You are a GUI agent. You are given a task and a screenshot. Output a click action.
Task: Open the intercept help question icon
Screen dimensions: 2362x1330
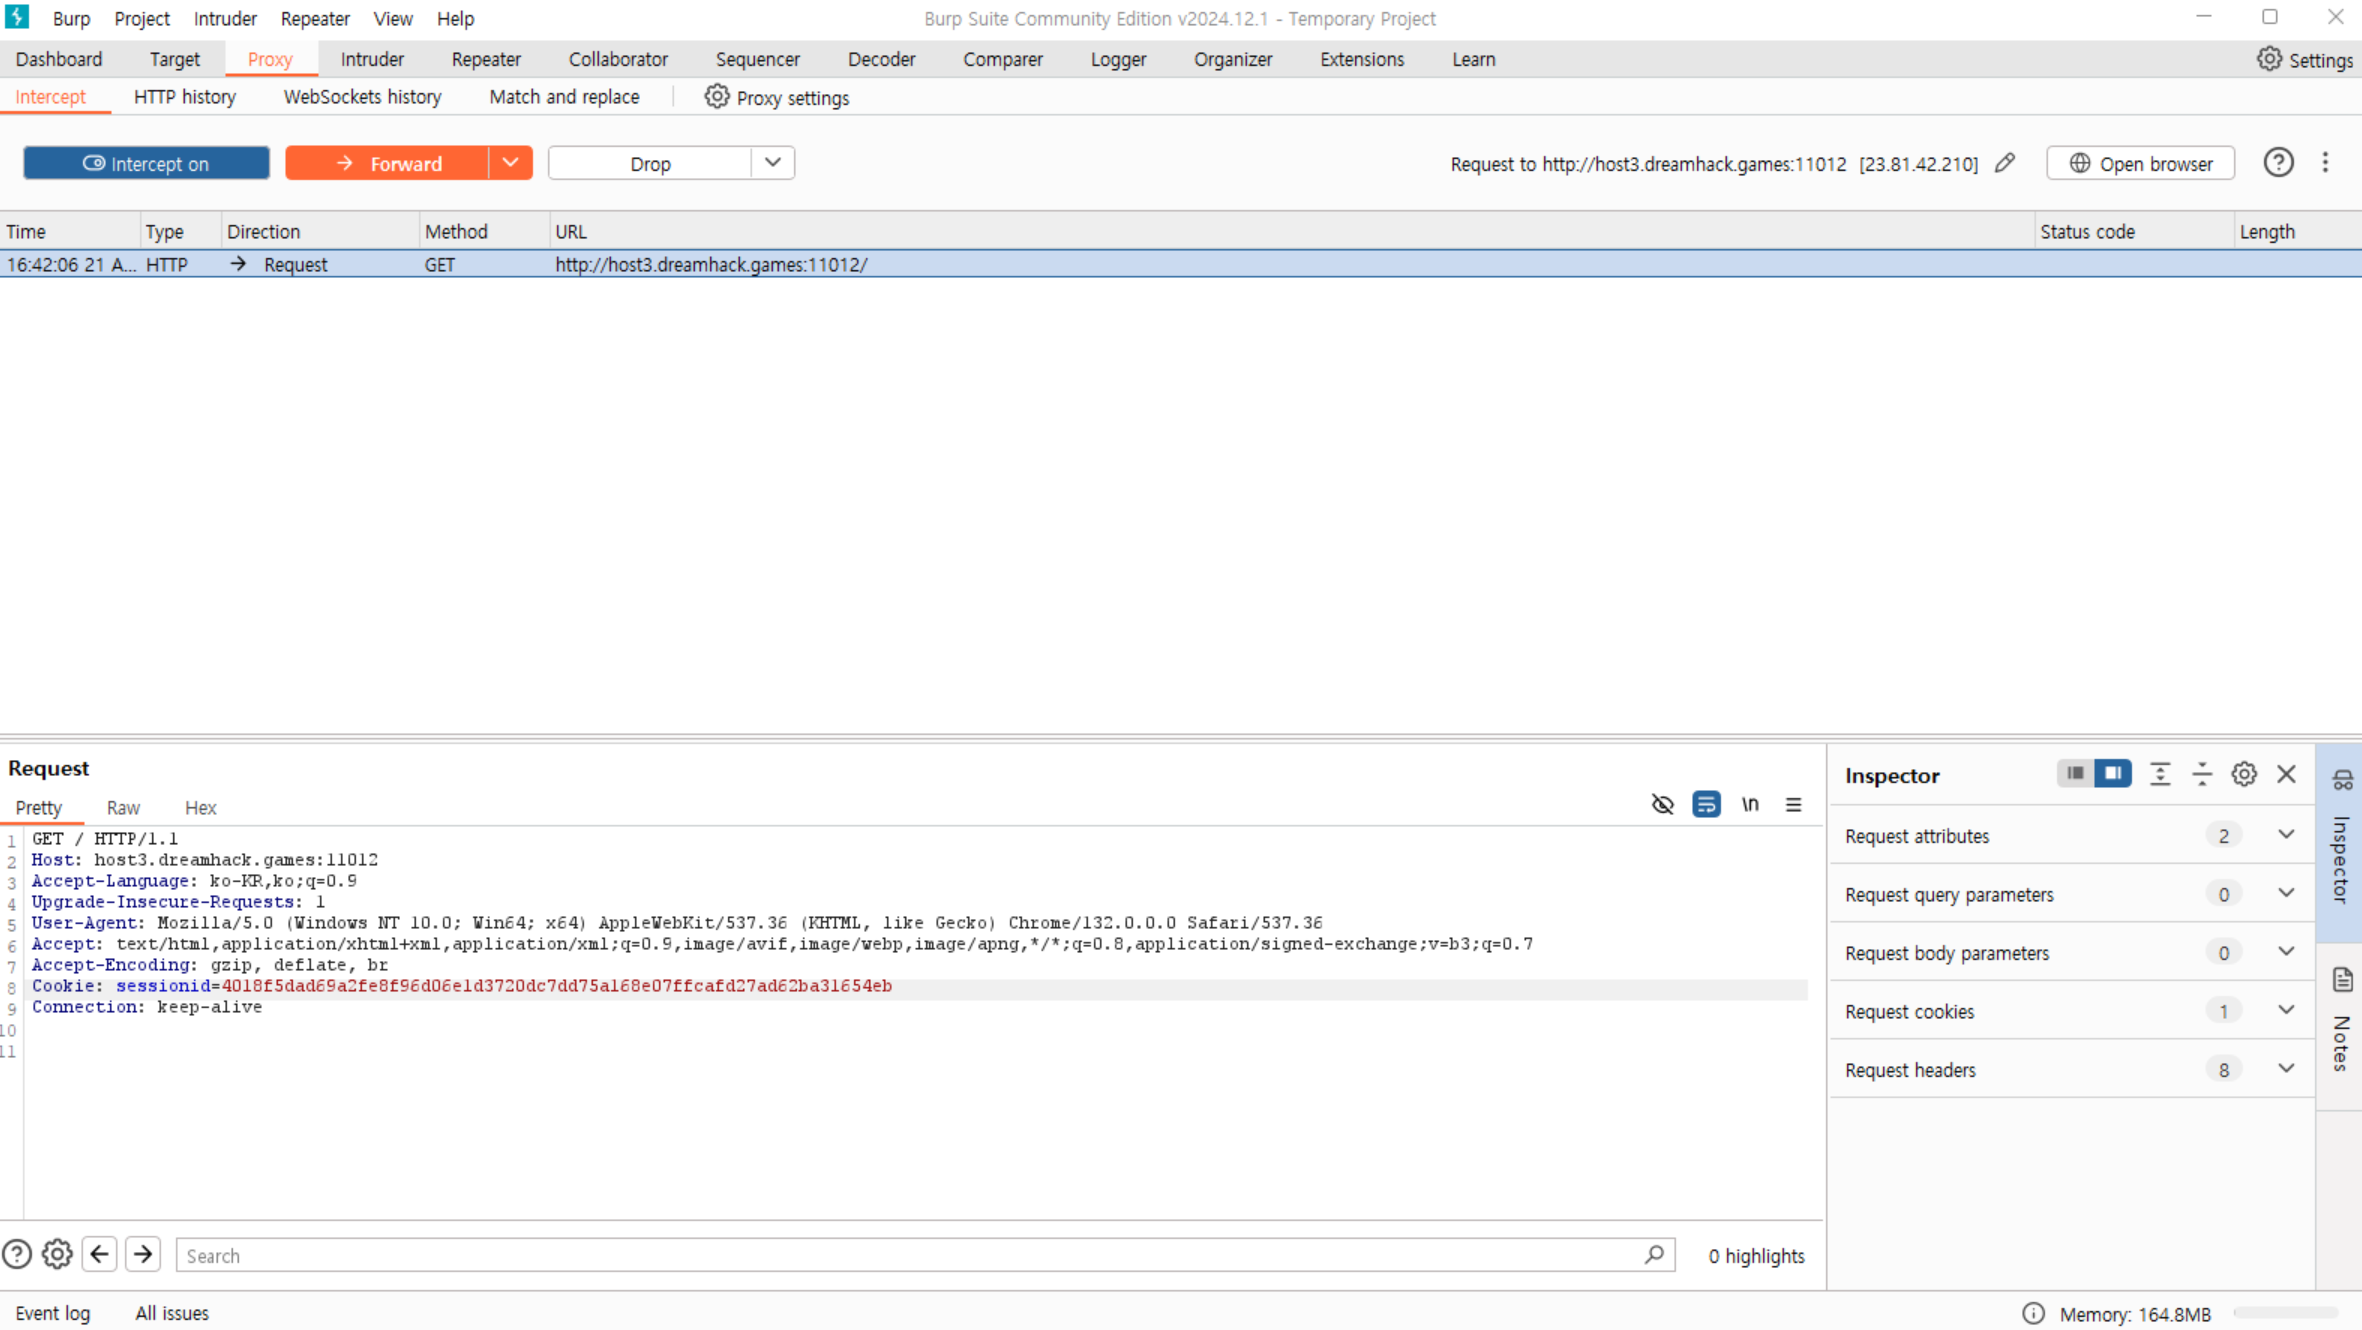(x=2278, y=163)
